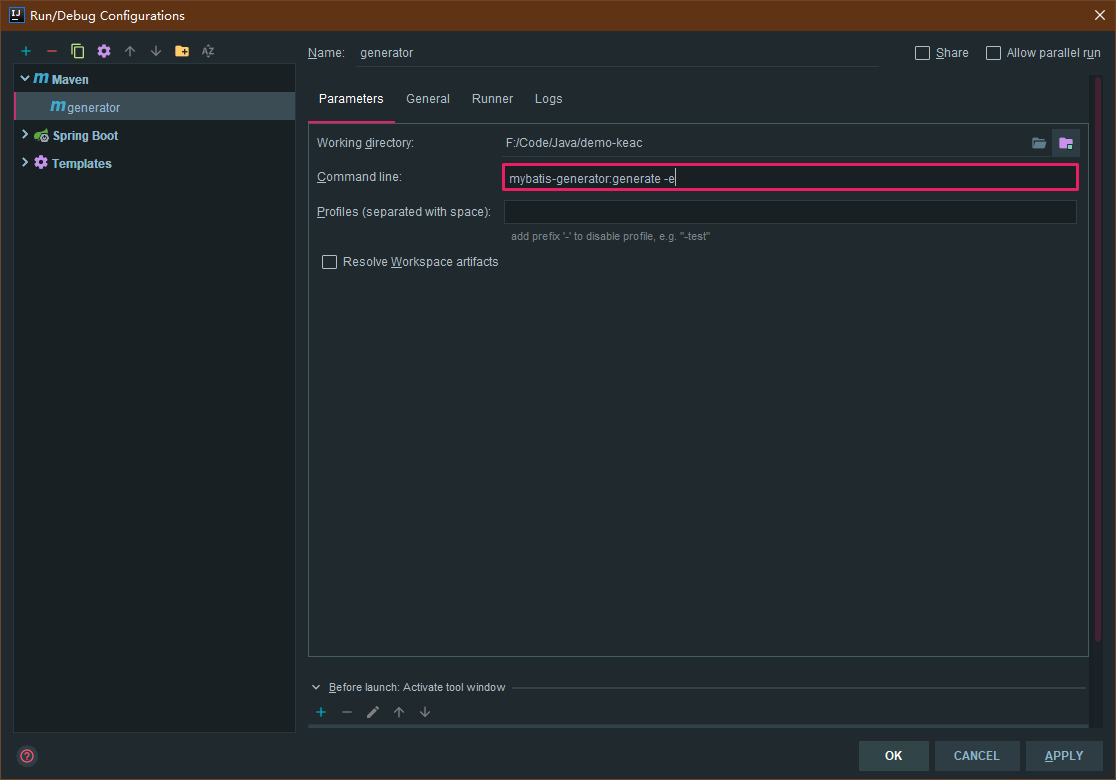The width and height of the screenshot is (1116, 780).
Task: Close the Run/Debug Configurations dialog
Action: 1099,15
